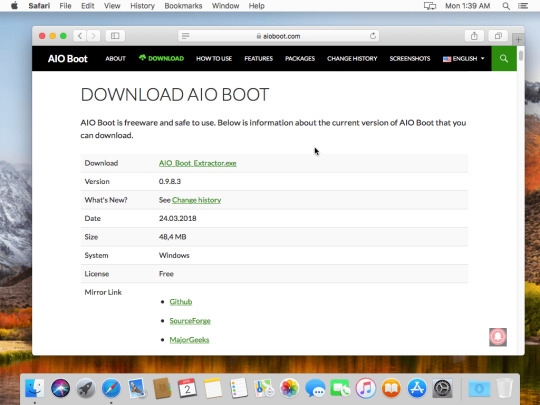Open the Screenshots page
The height and width of the screenshot is (405, 540).
pyautogui.click(x=410, y=59)
